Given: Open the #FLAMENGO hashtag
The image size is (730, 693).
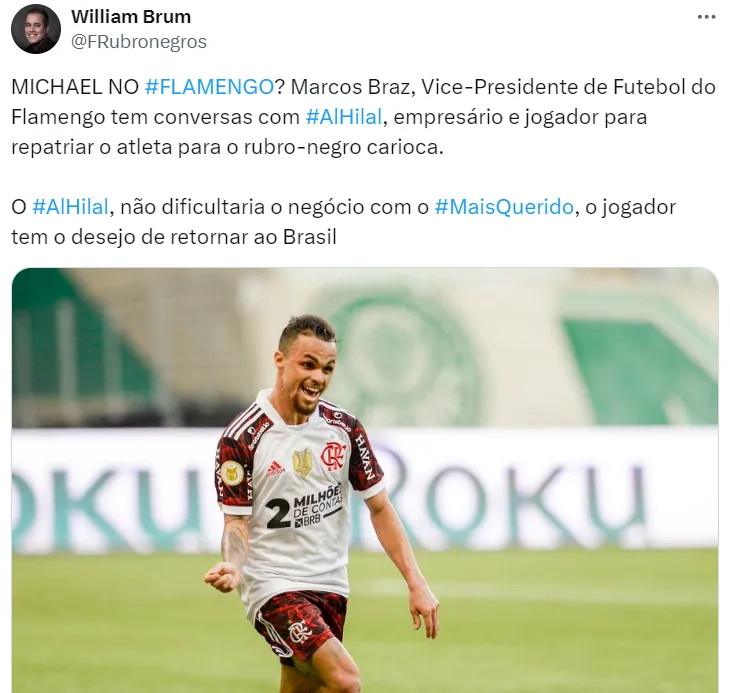Looking at the screenshot, I should click(209, 87).
